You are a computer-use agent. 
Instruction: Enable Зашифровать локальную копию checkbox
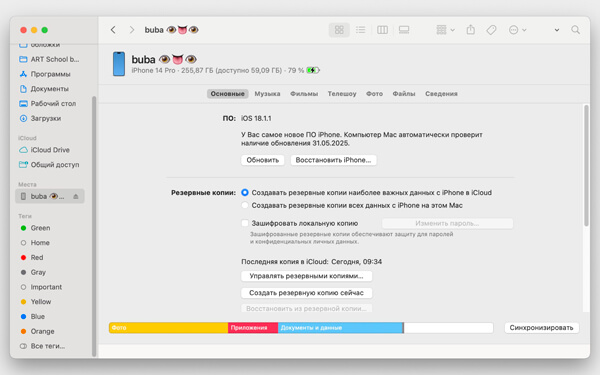click(245, 223)
